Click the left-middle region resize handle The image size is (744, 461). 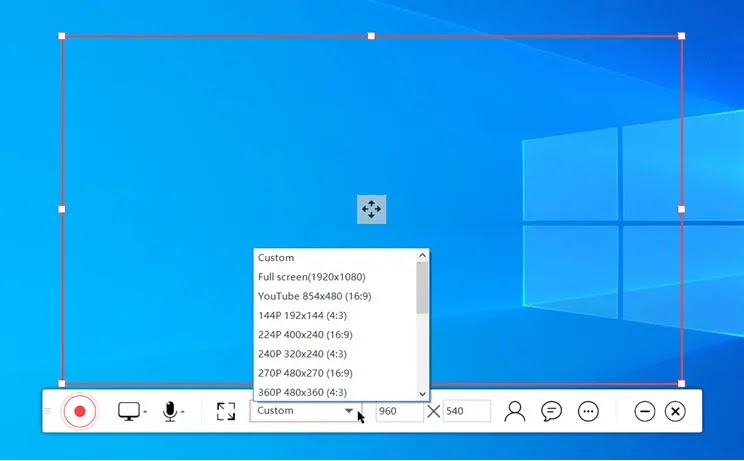[x=62, y=209]
